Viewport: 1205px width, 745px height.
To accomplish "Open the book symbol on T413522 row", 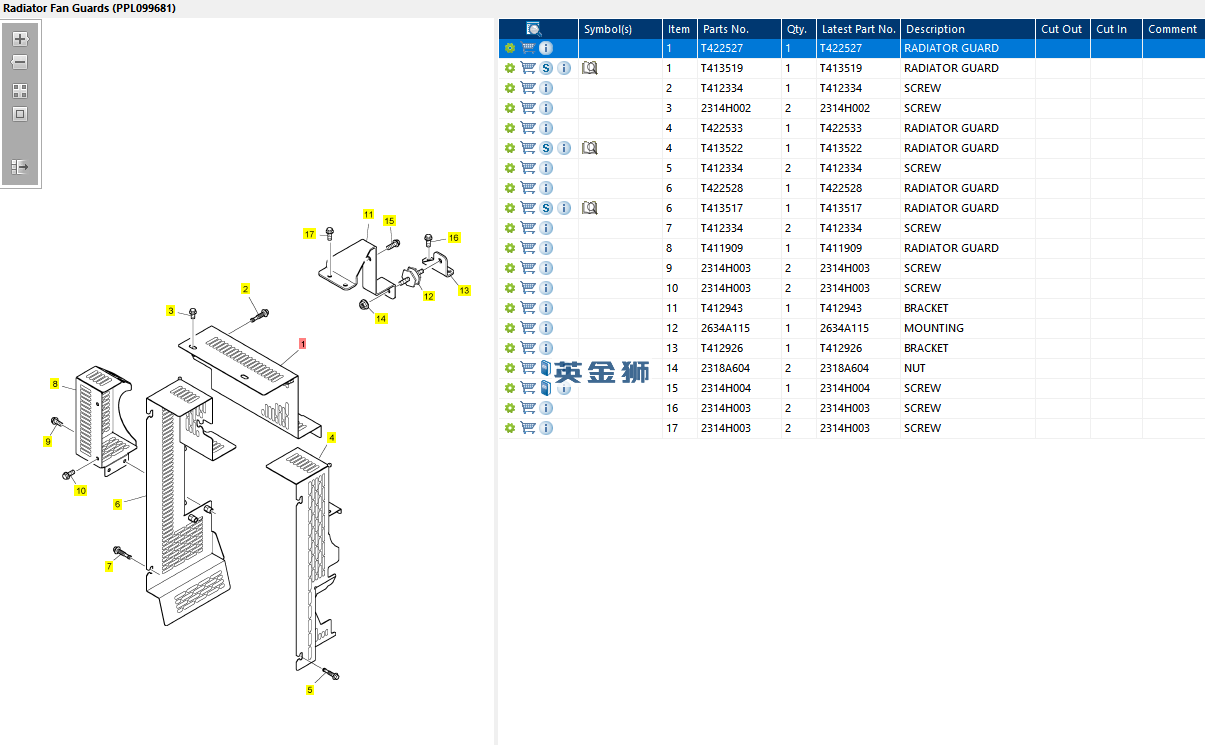I will [590, 148].
